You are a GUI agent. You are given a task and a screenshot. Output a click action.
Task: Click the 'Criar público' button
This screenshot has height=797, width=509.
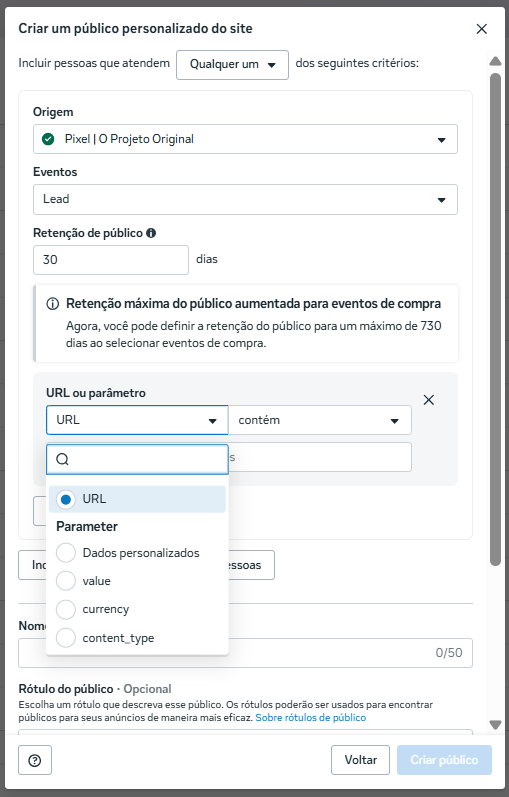[x=444, y=760]
